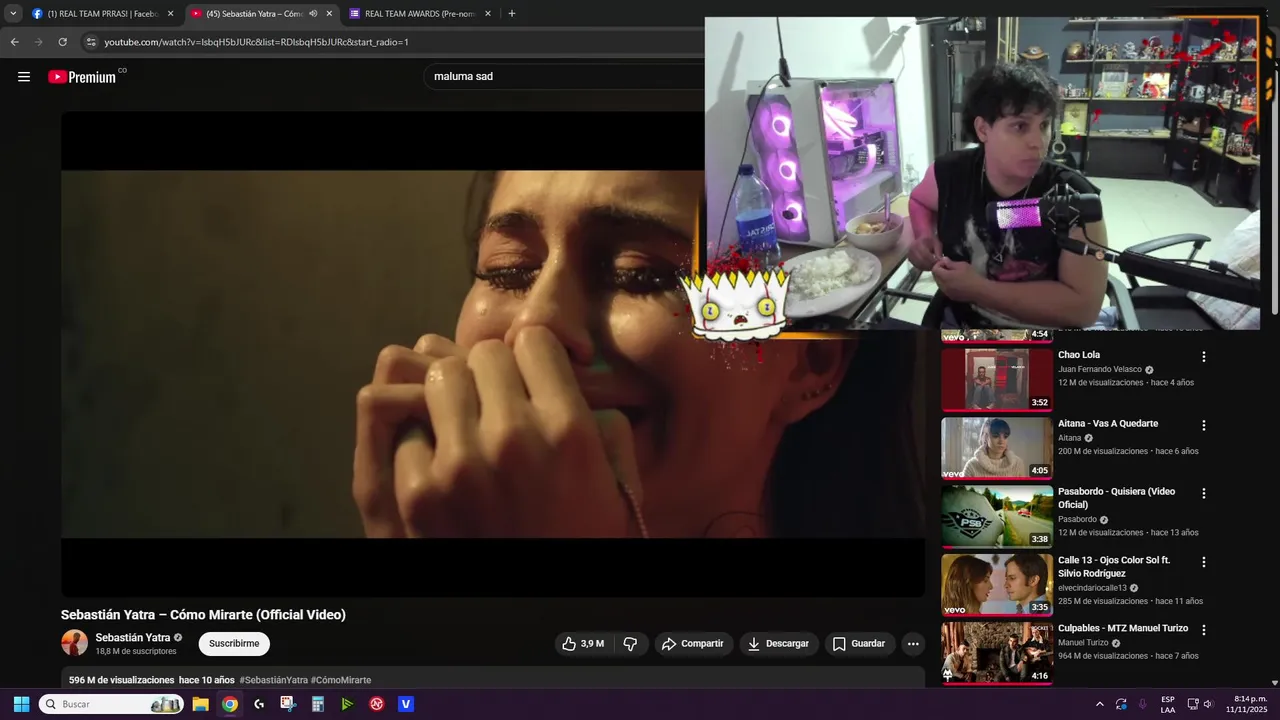Screen dimensions: 1280x720
Task: Play Chao Lola thumbnail
Action: click(997, 379)
